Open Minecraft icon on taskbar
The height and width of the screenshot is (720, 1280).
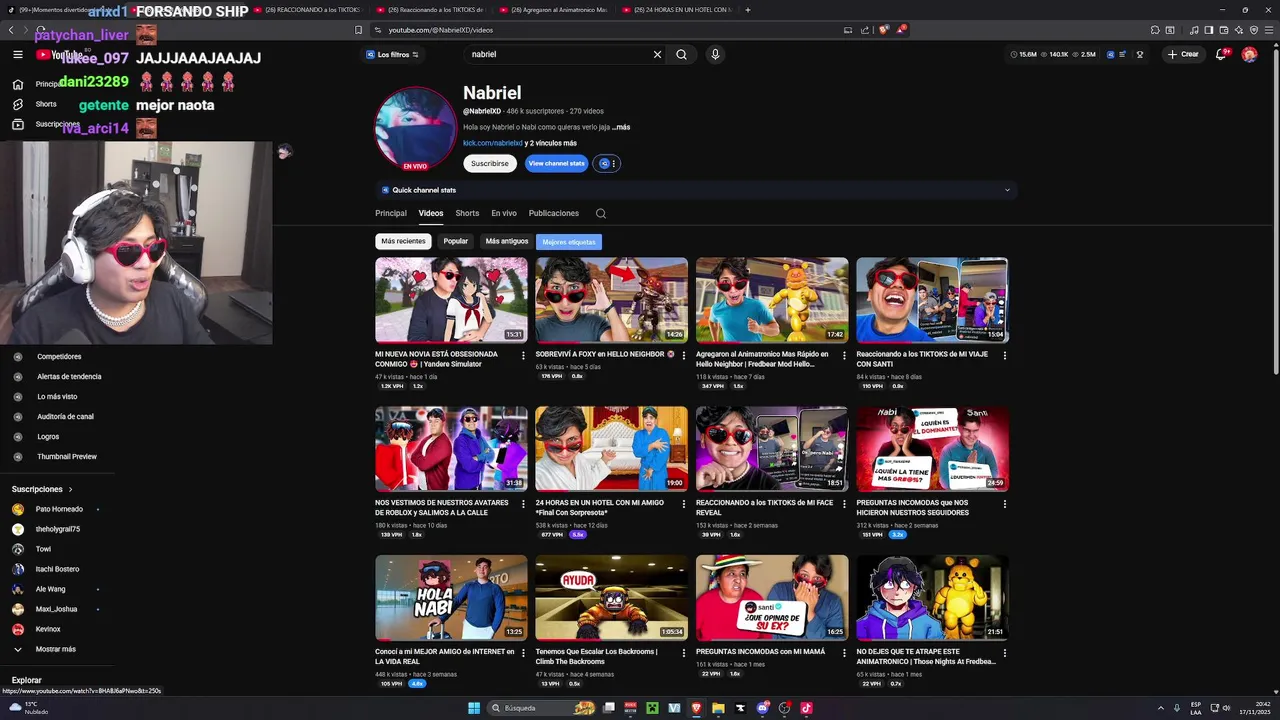coord(652,708)
